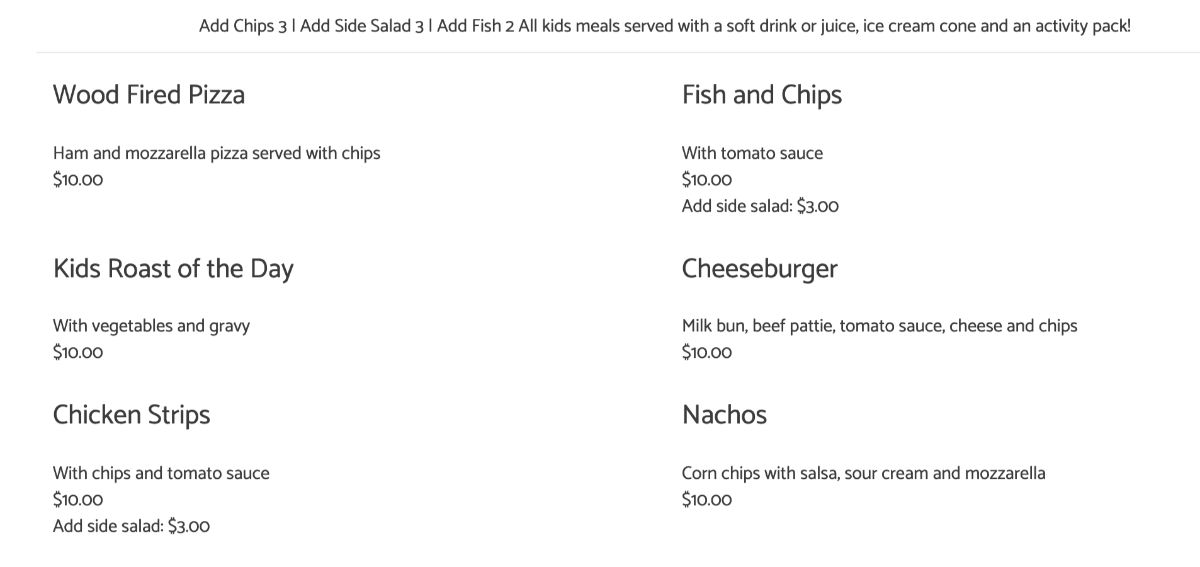Click the $10.00 price under Fish and Chips

(707, 180)
